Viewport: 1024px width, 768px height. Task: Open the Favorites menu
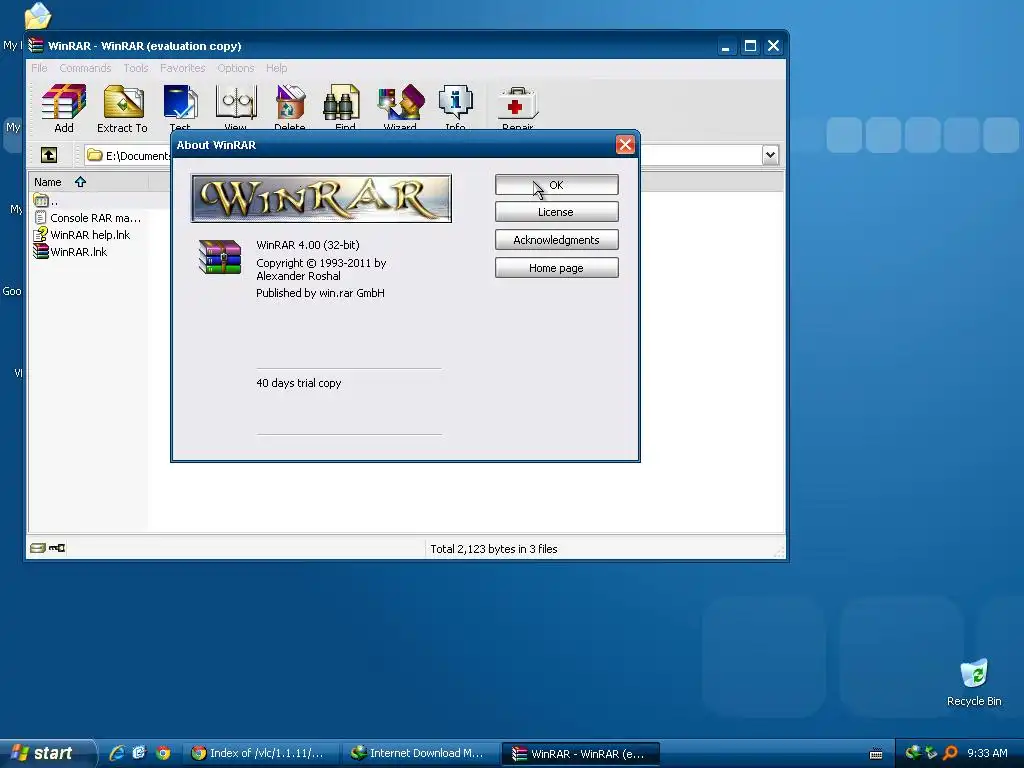pyautogui.click(x=182, y=68)
